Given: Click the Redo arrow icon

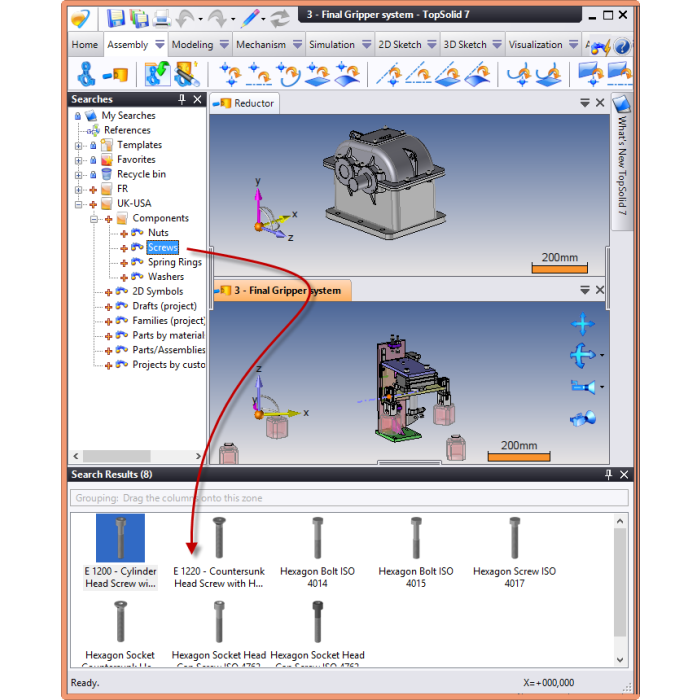Looking at the screenshot, I should [x=218, y=19].
